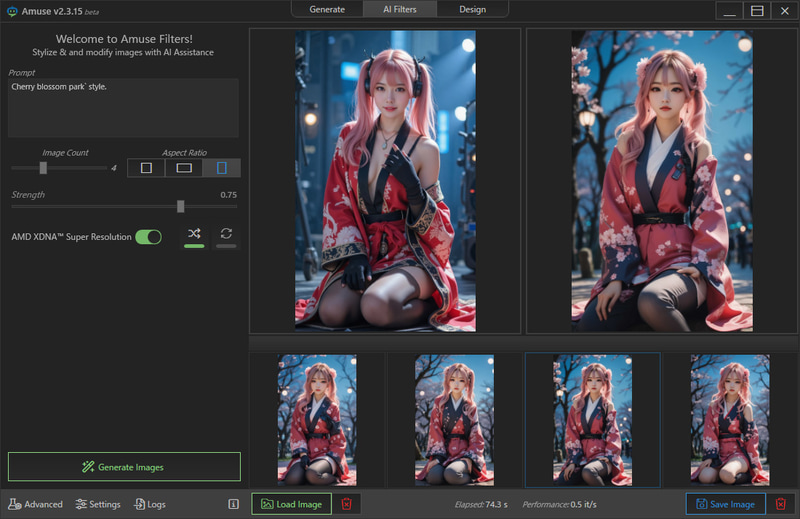Delete the loaded input image with red trash
This screenshot has width=800, height=519.
pyautogui.click(x=346, y=504)
